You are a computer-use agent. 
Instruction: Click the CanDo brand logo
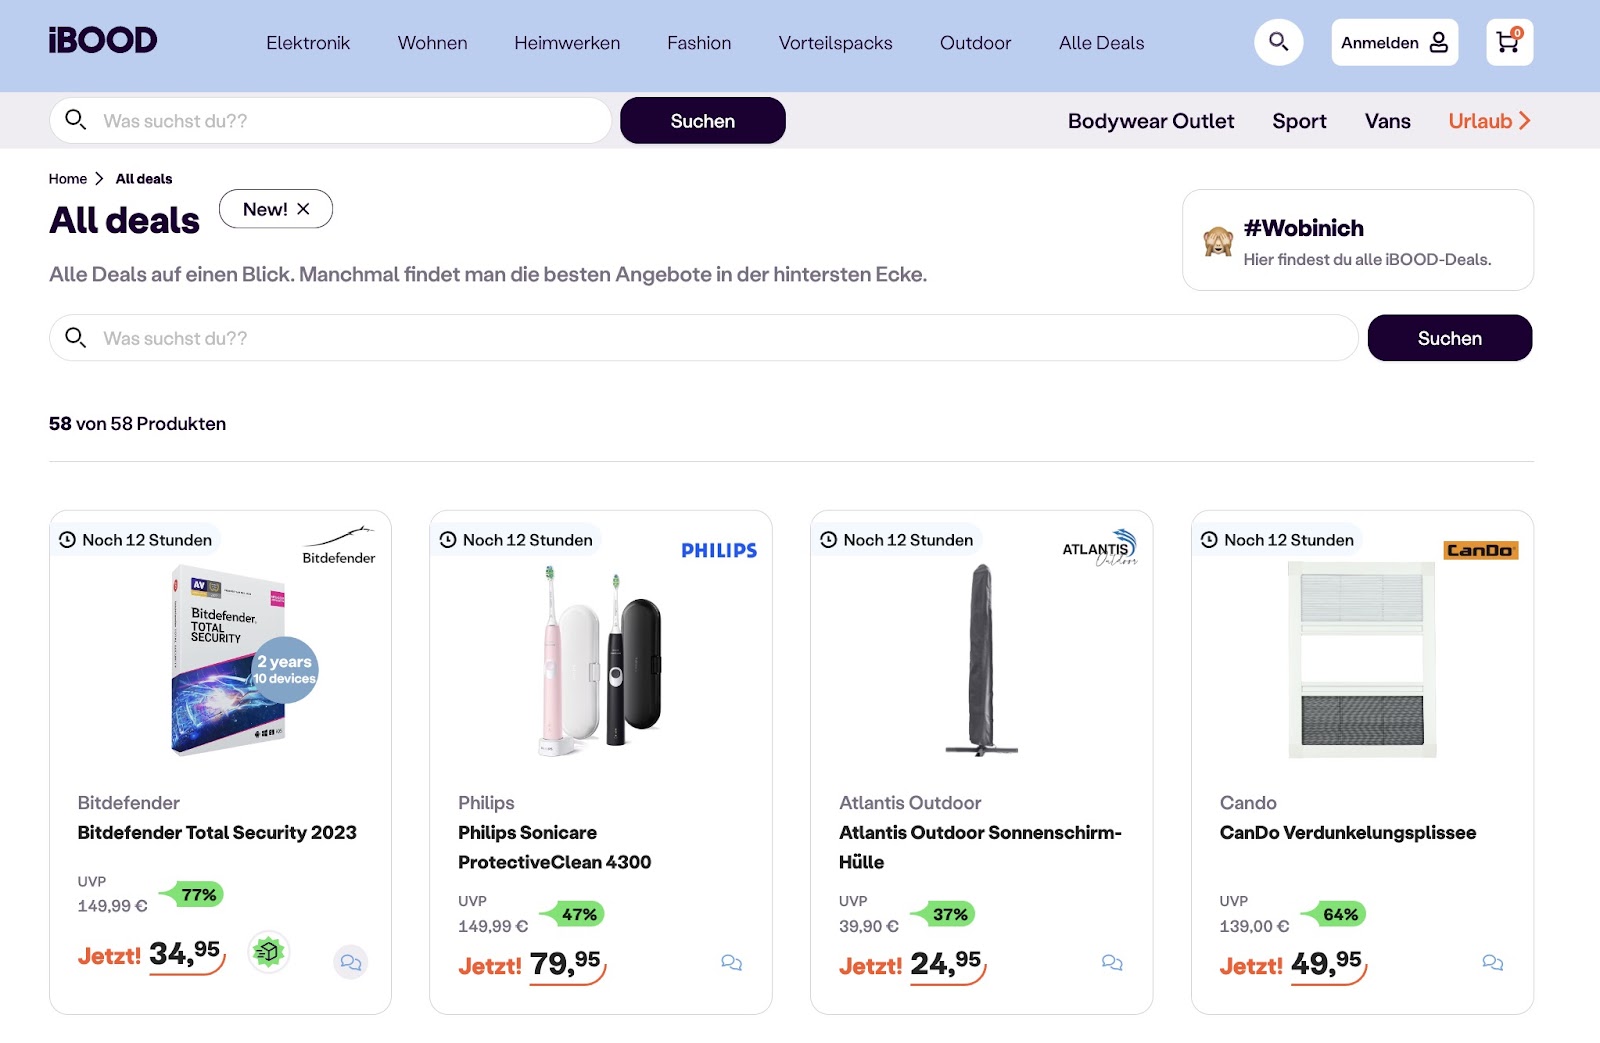click(x=1481, y=550)
